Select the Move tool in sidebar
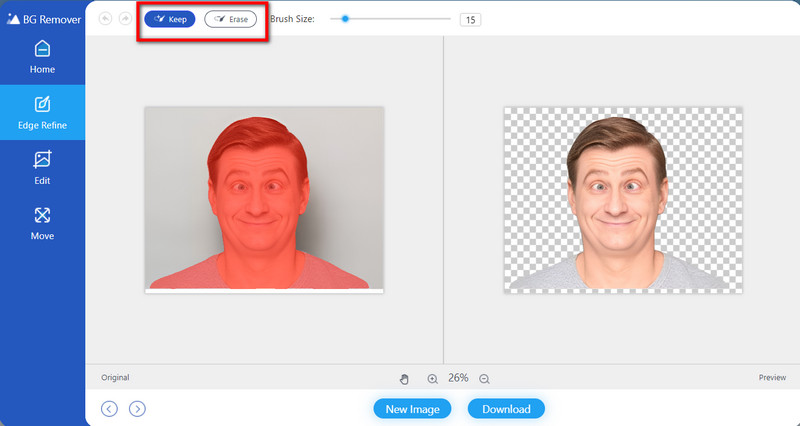Viewport: 800px width, 426px height. (42, 223)
